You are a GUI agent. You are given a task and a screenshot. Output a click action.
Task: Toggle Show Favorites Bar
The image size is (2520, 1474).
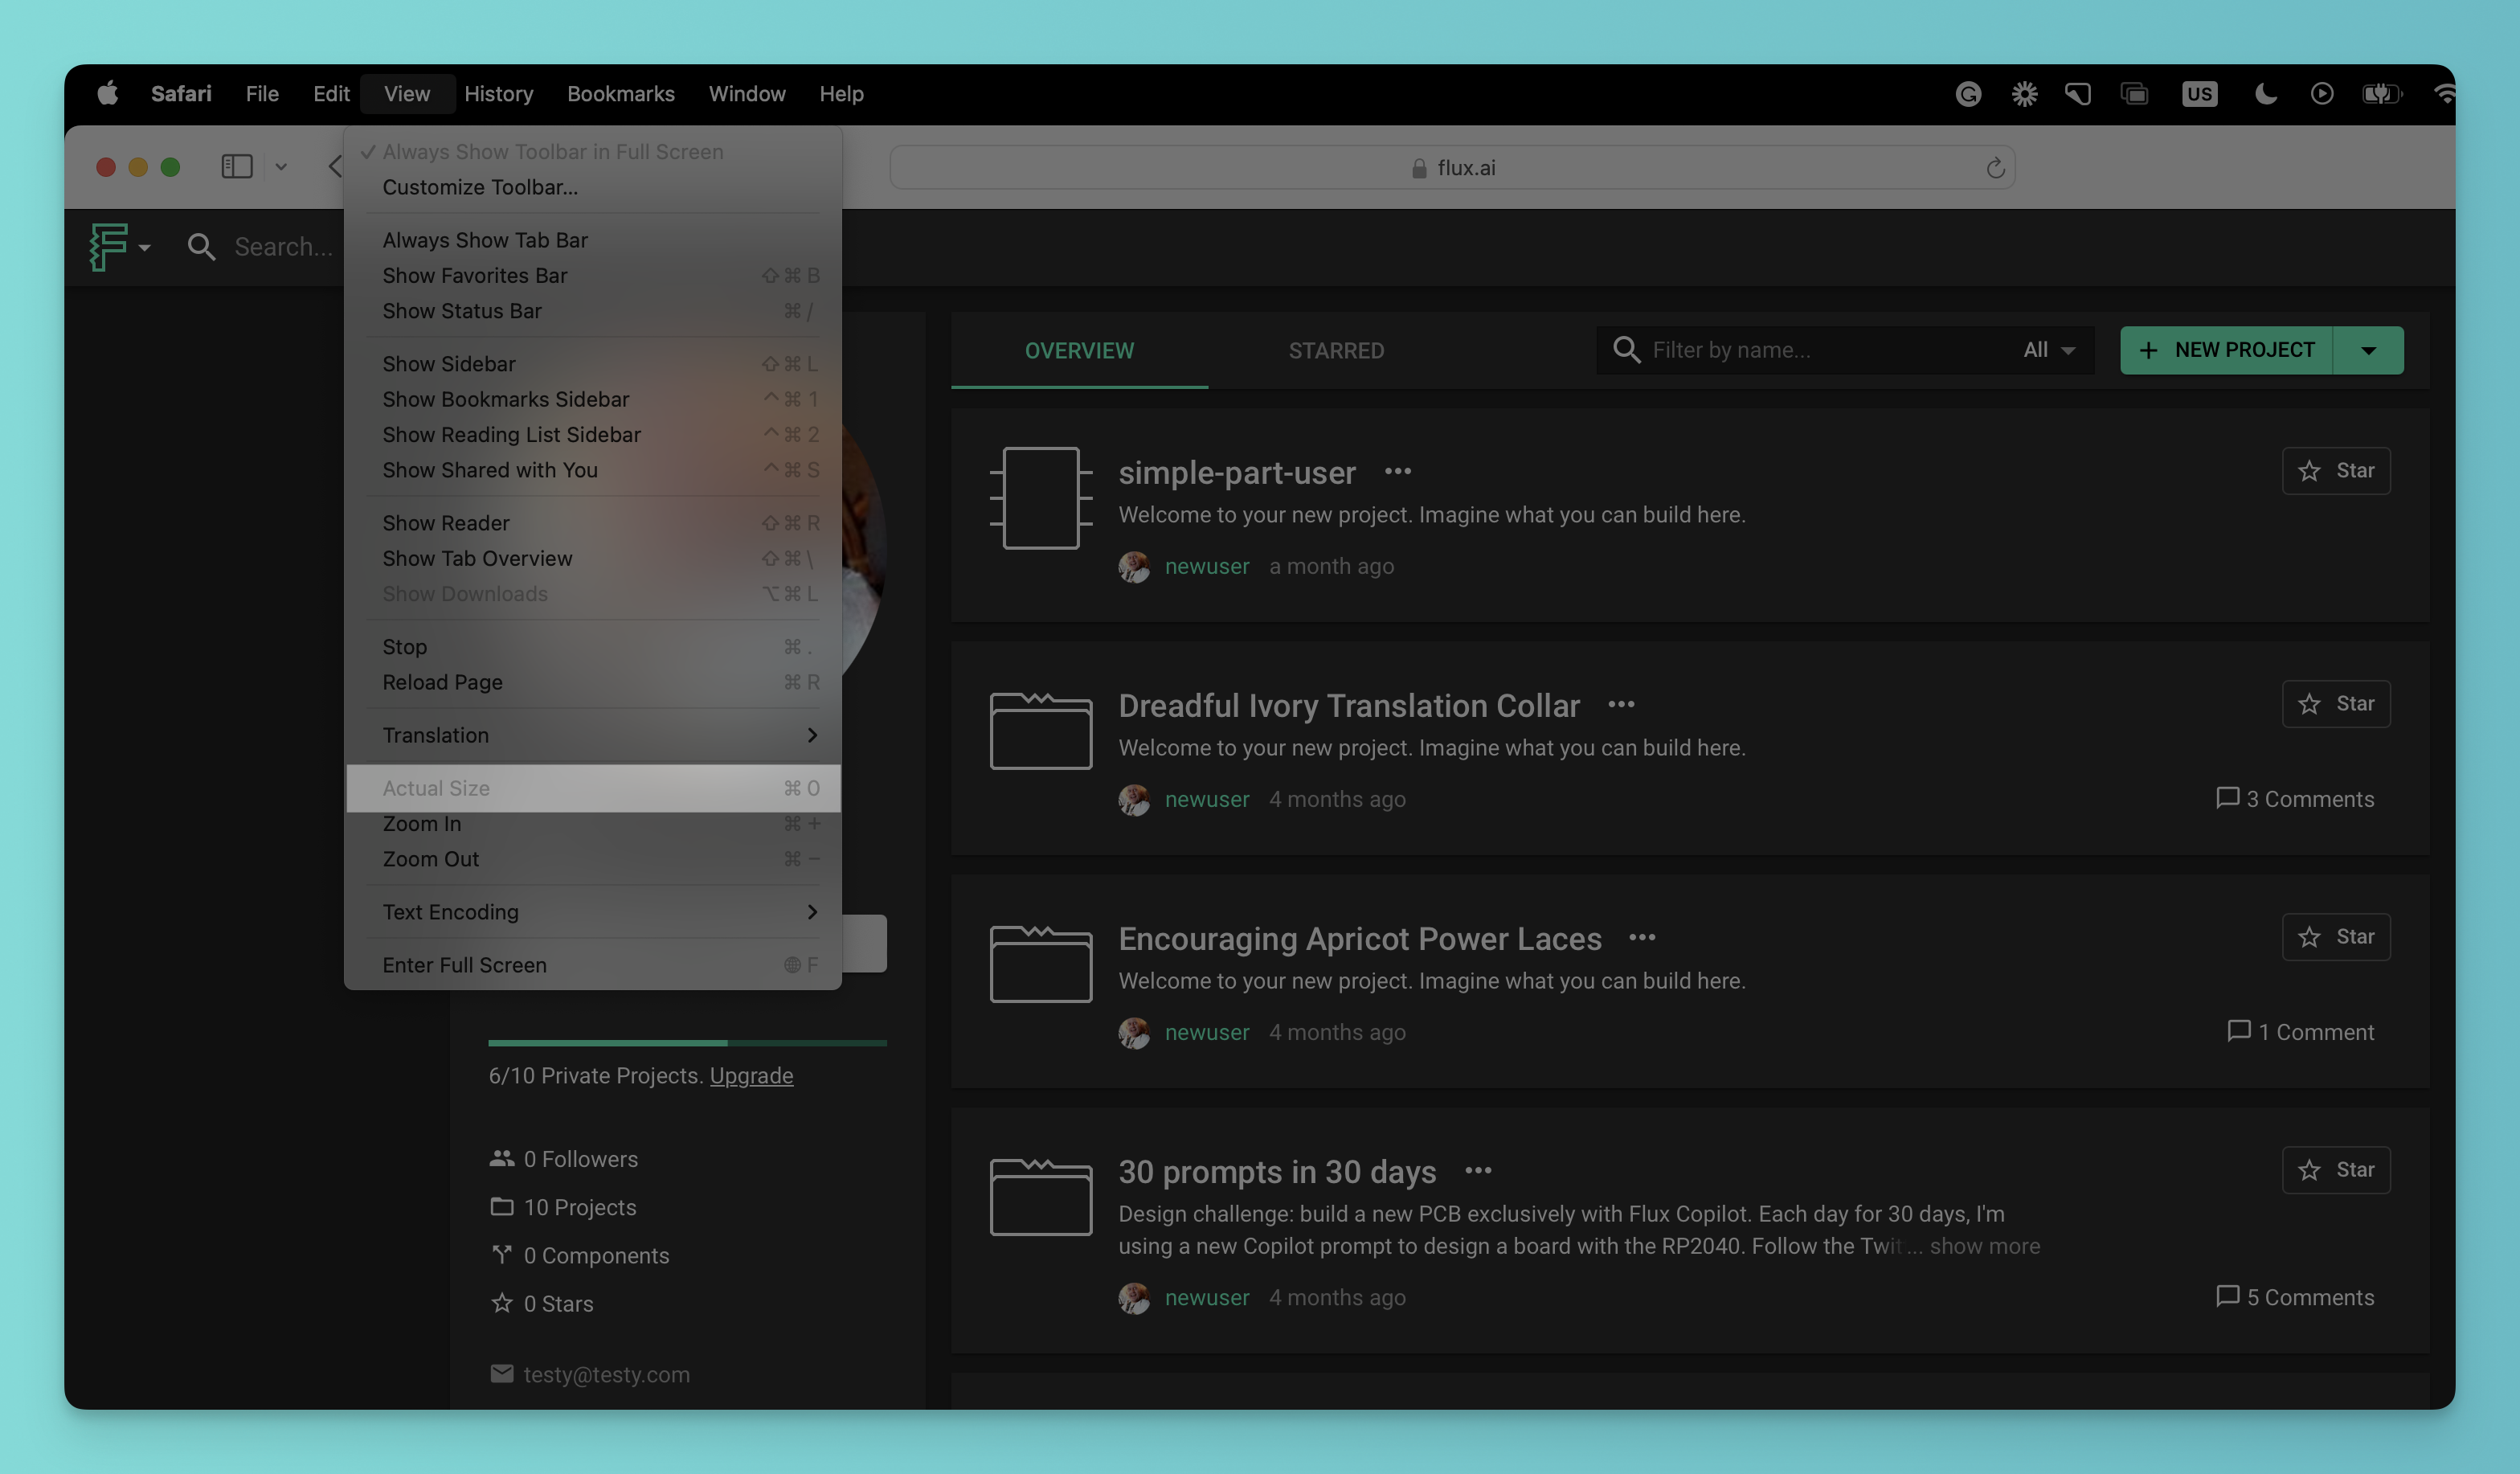pos(592,275)
